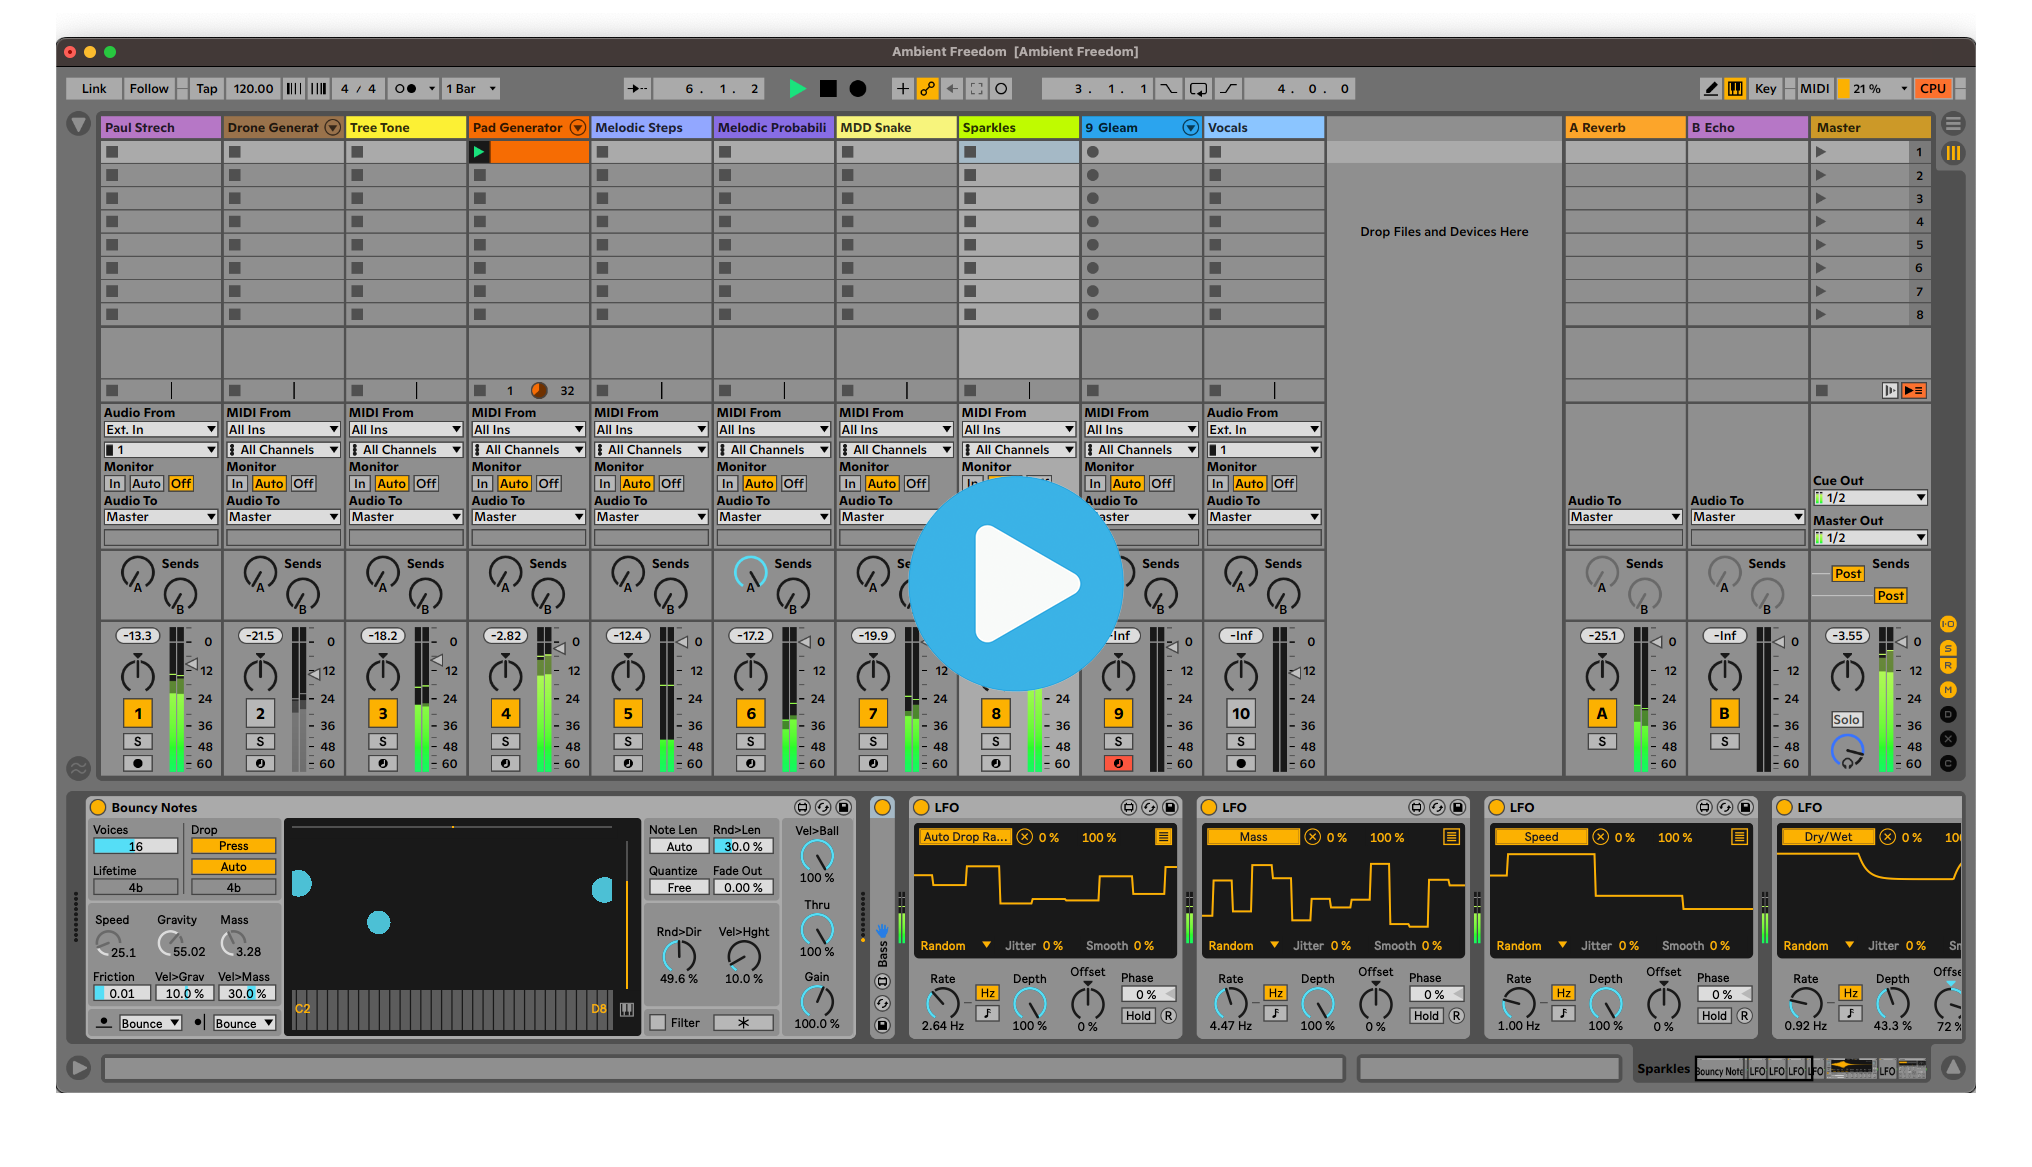Click the Key map mode button
This screenshot has width=2032, height=1167.
pyautogui.click(x=1765, y=89)
